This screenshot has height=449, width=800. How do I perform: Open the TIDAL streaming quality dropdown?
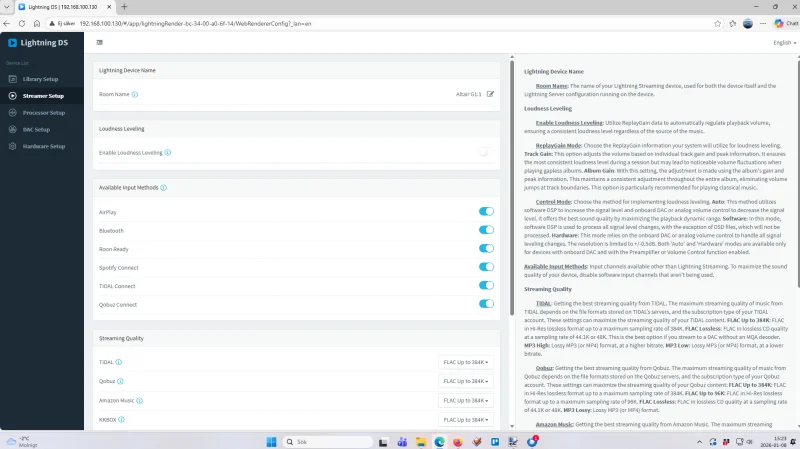pyautogui.click(x=465, y=362)
